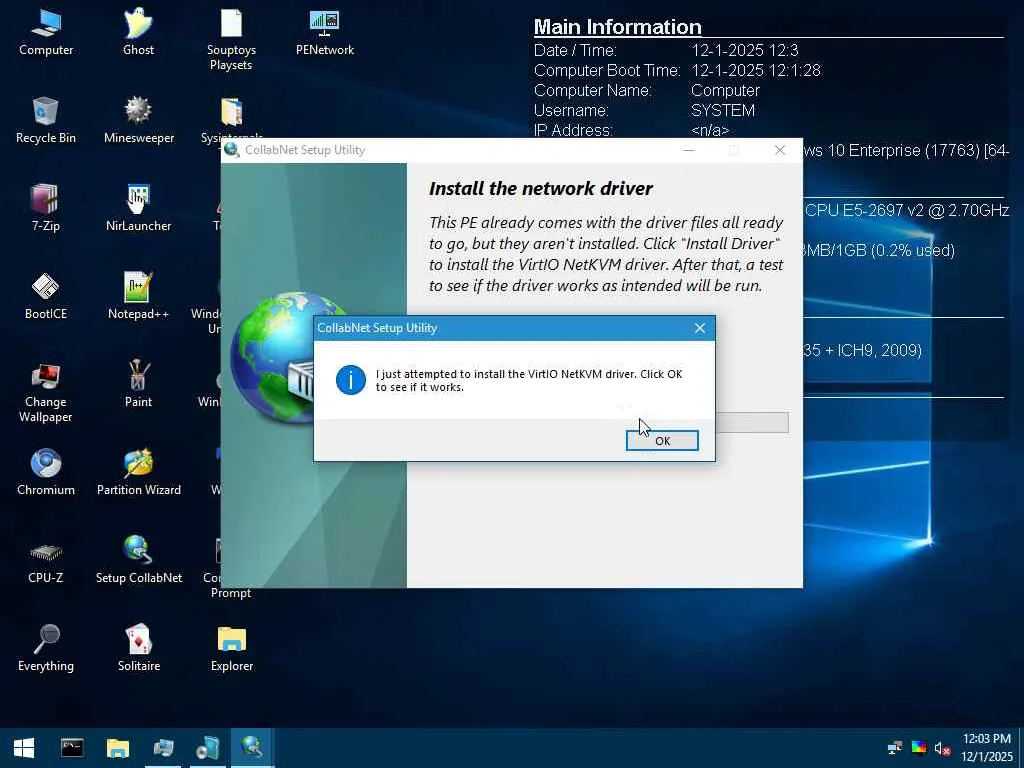1024x768 pixels.
Task: Launch Solitaire from the desktop
Action: tap(138, 648)
